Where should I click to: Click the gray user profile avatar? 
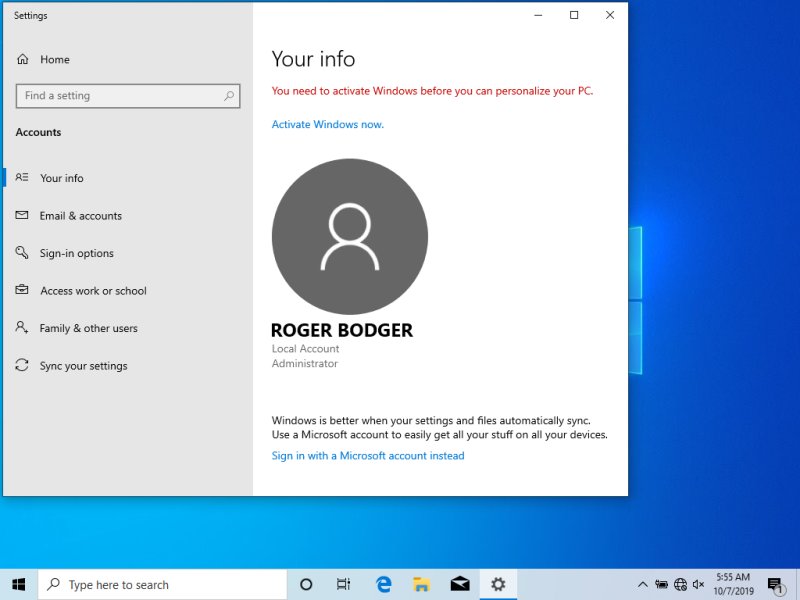[349, 237]
